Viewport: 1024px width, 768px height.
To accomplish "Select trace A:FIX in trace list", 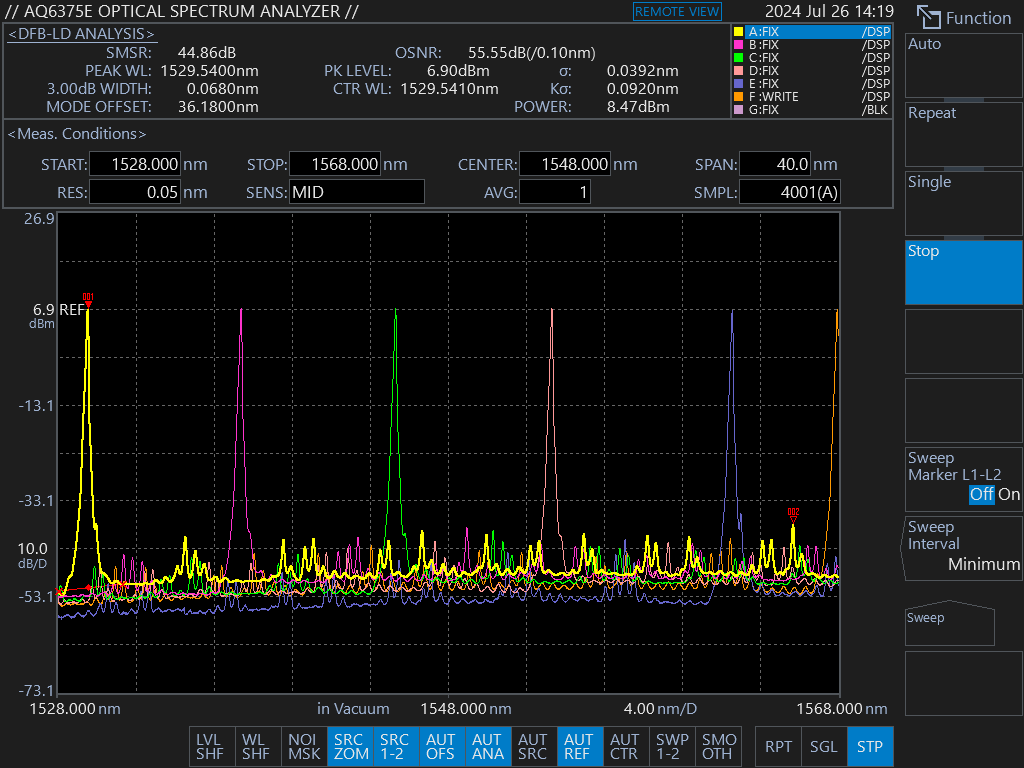I will point(811,32).
